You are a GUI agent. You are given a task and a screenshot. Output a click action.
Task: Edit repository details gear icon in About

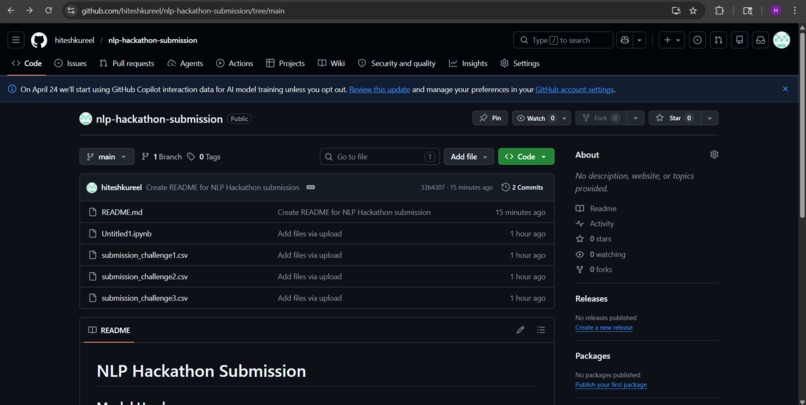pyautogui.click(x=714, y=155)
